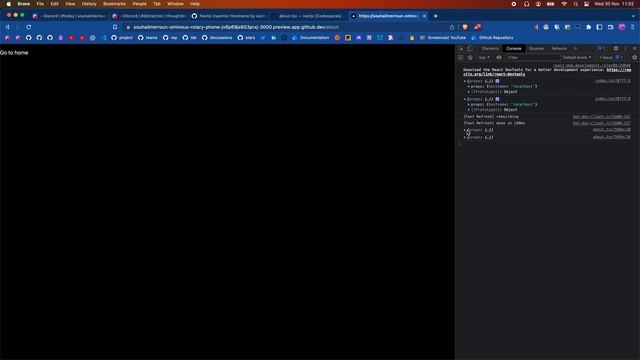
Task: Switch to the Nextjs Dynamic Hostname GitHub tab
Action: coord(229,16)
